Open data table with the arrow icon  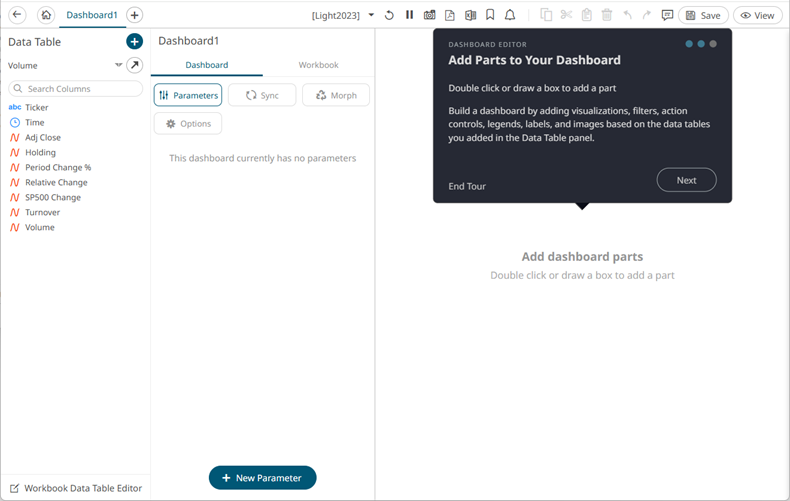(134, 65)
